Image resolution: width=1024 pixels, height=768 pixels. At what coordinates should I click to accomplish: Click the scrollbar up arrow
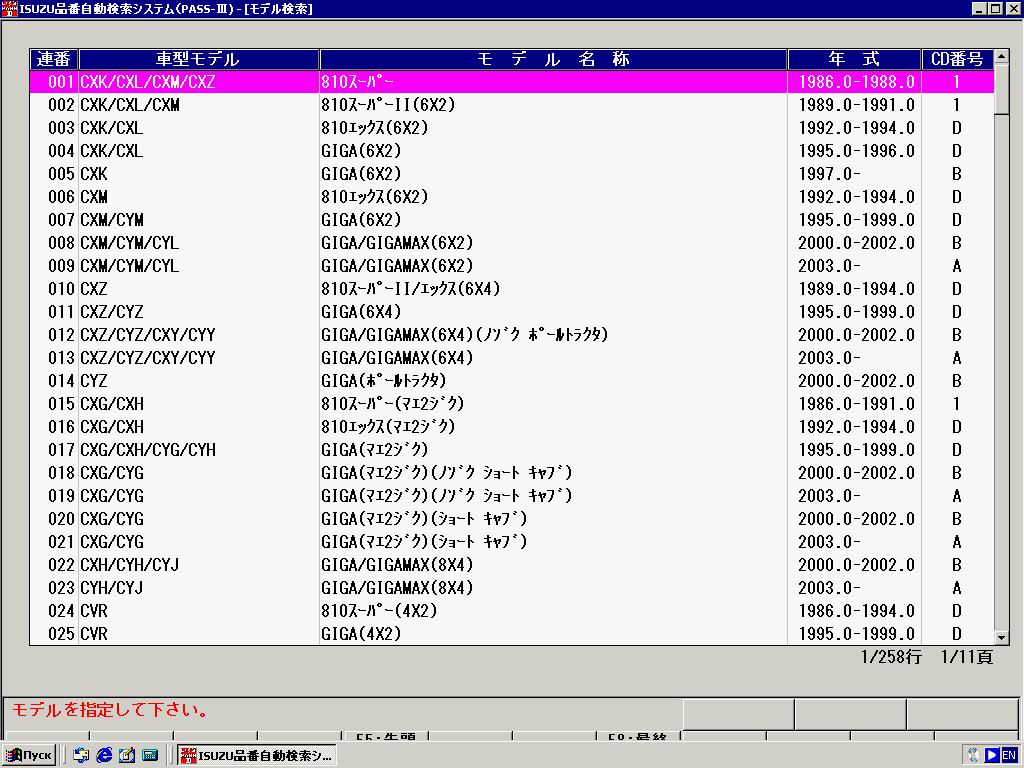[x=1002, y=59]
